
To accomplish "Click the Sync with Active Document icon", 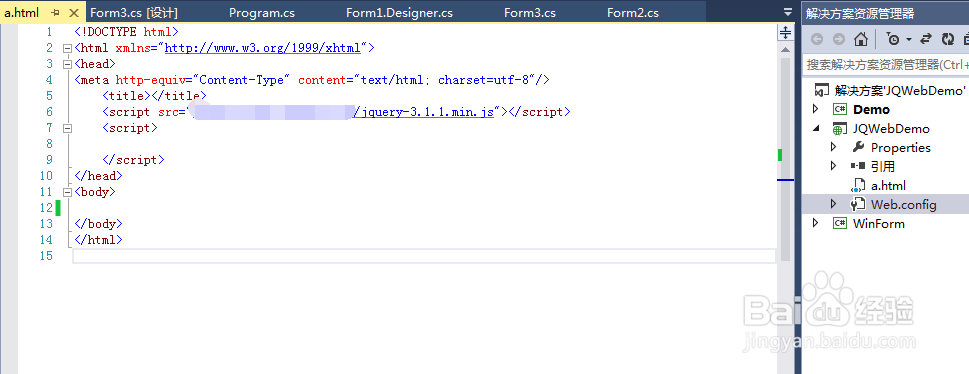I will click(926, 40).
